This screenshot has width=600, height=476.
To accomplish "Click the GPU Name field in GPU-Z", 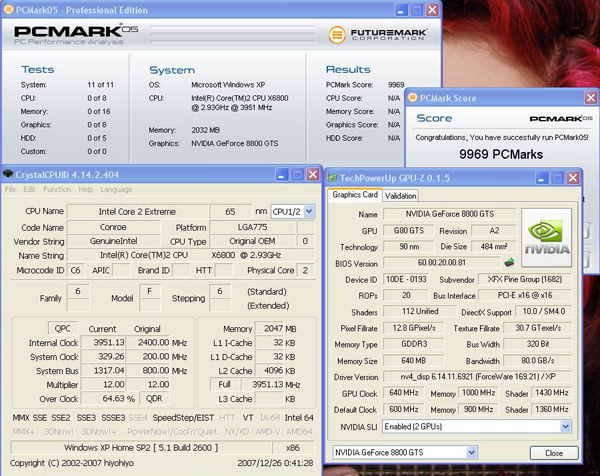I will (x=450, y=214).
